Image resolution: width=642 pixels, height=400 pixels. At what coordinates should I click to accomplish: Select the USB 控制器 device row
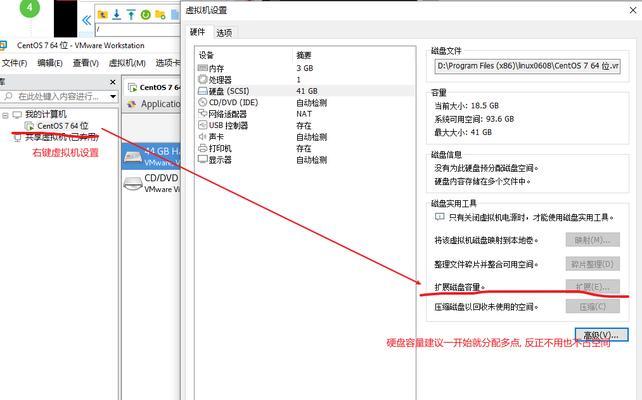coord(305,125)
